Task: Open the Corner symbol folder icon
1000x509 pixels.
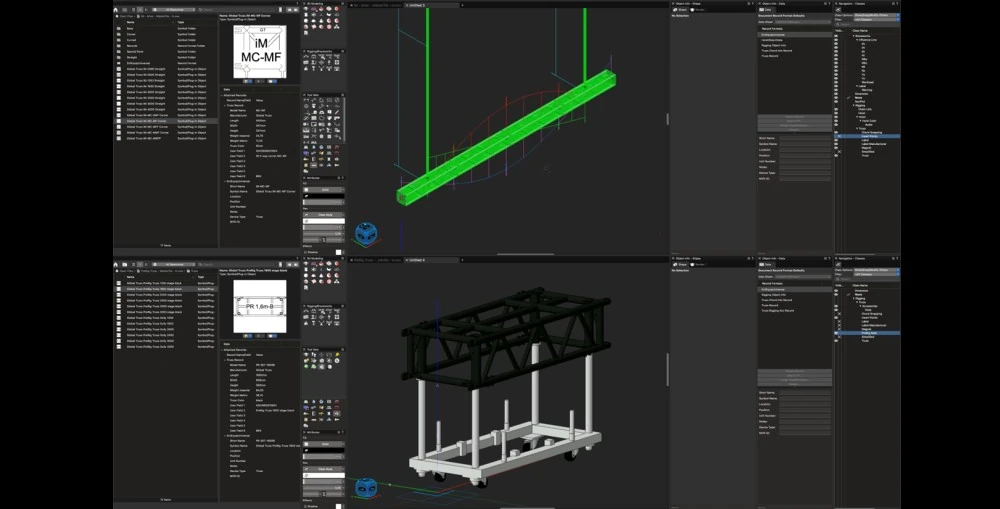Action: point(117,35)
